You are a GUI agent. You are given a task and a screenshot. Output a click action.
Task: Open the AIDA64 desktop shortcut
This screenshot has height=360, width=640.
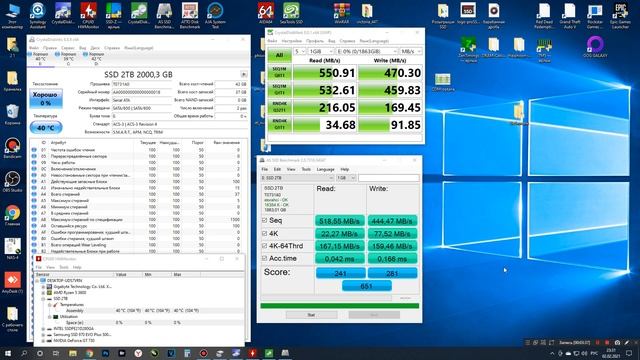coord(266,13)
